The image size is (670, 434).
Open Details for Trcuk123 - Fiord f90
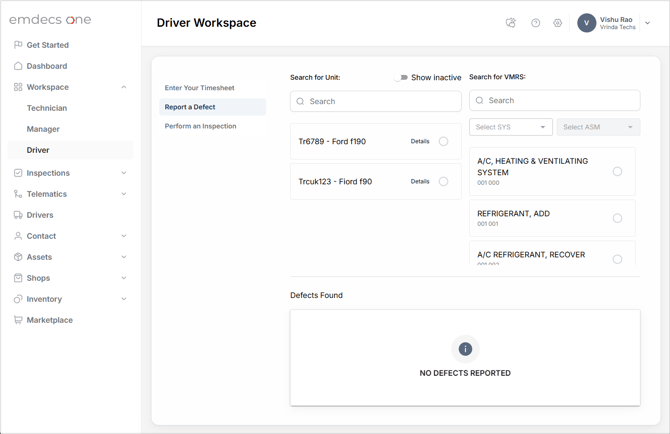click(420, 182)
